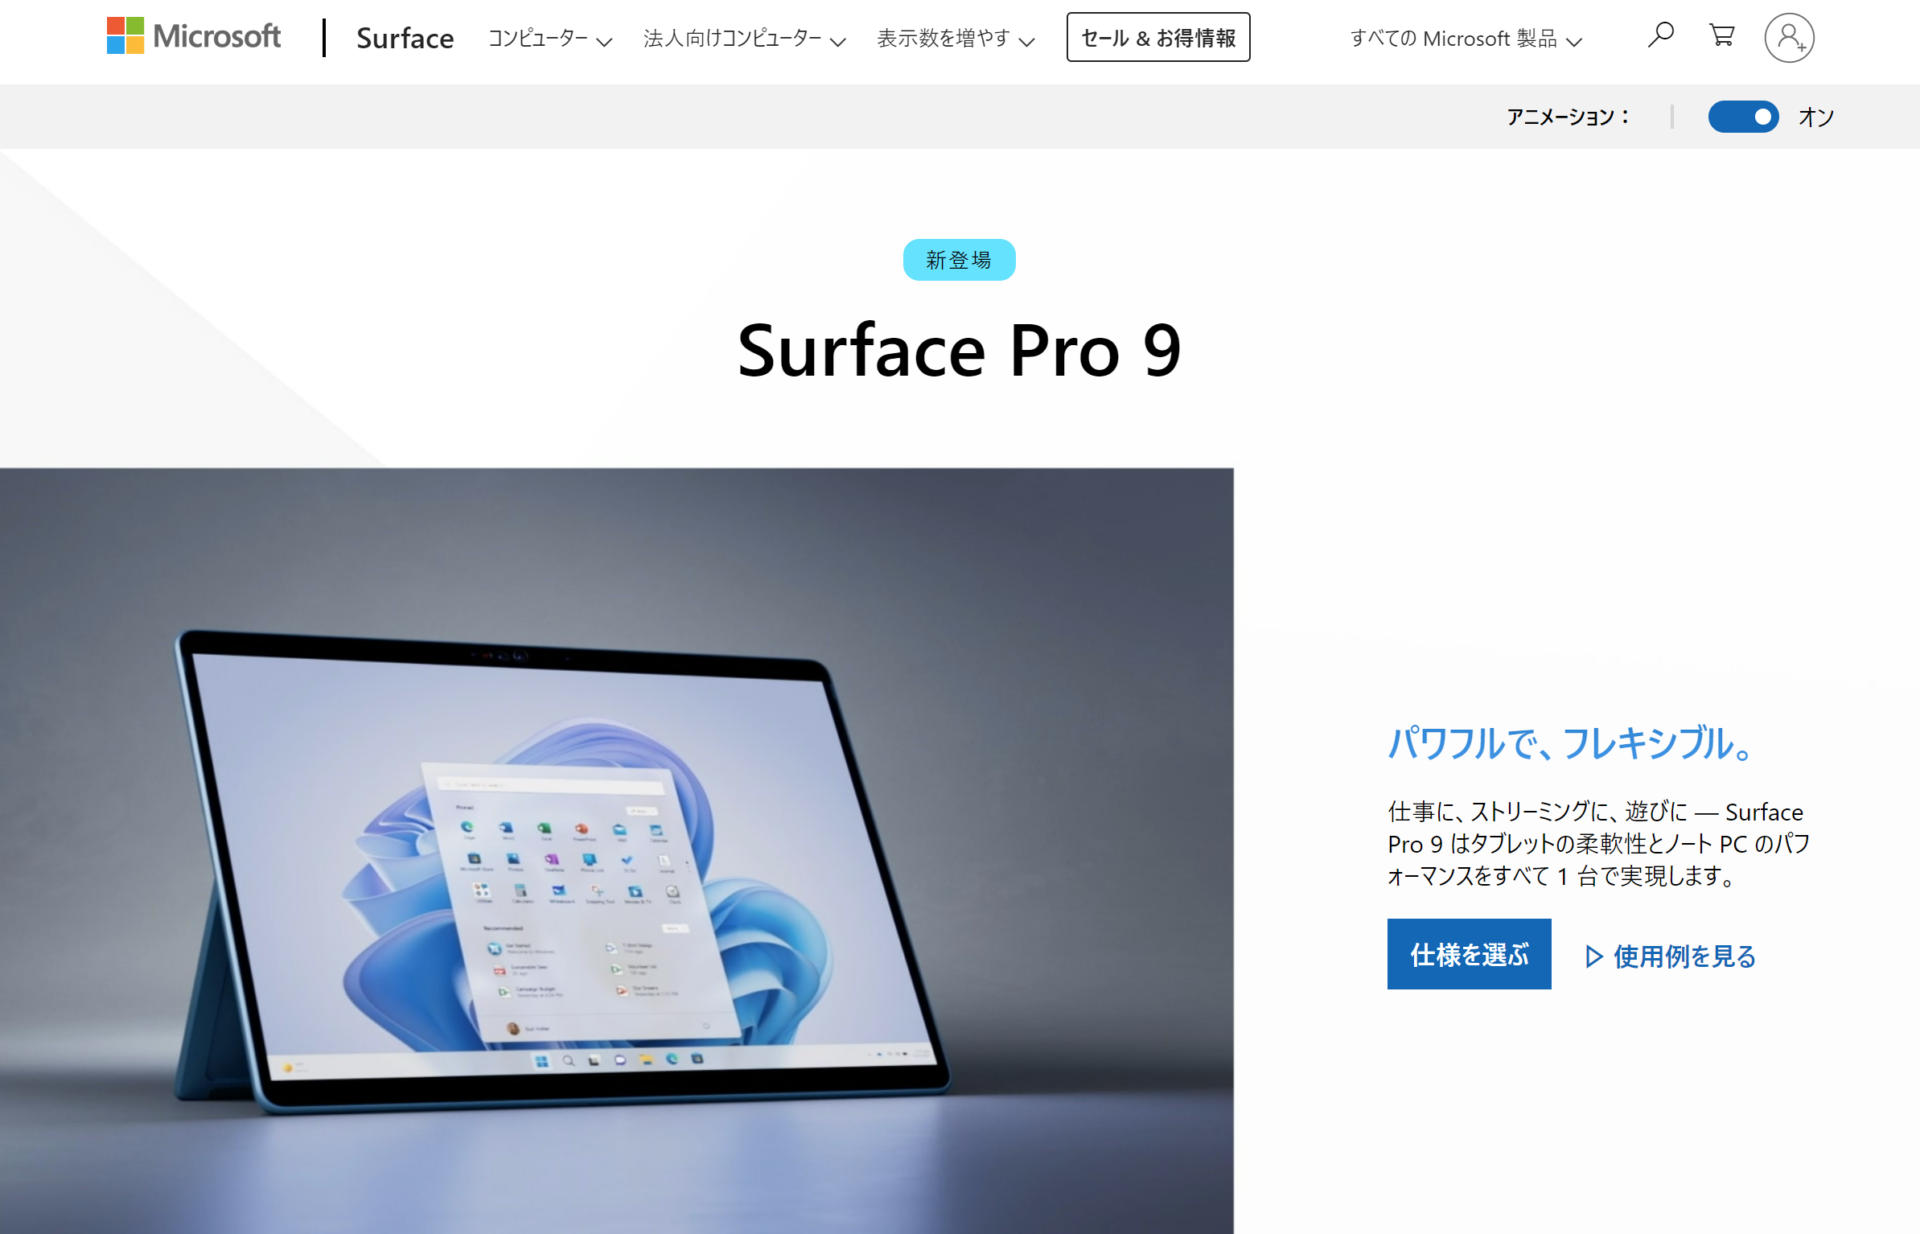Click the Surface Pro 9 heading

(959, 351)
